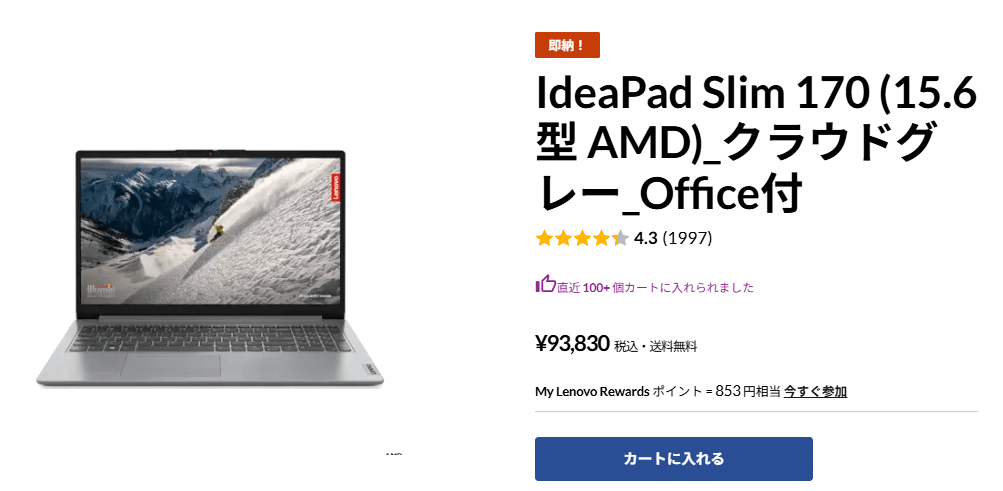This screenshot has height=491, width=1003.
Task: Click the purple thumbs-up icon
Action: (x=545, y=284)
